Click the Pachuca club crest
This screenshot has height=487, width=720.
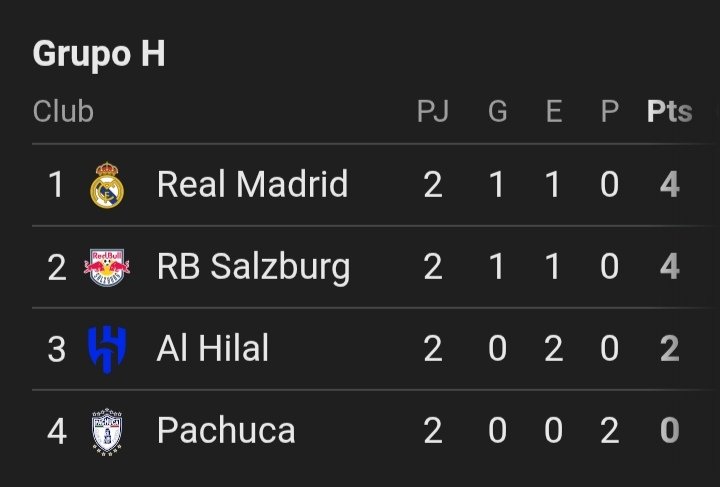pyautogui.click(x=107, y=431)
